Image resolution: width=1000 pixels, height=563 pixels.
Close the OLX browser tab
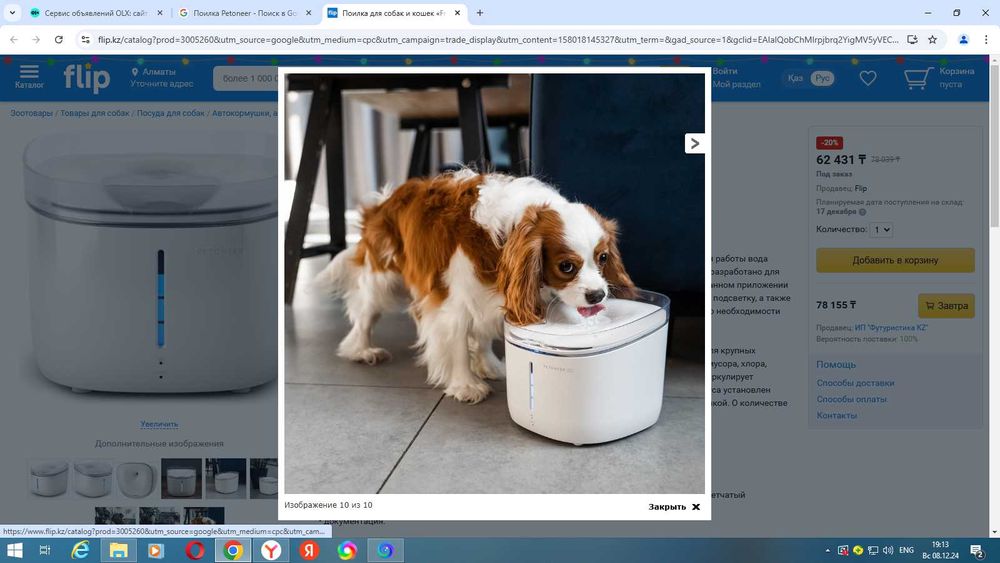[x=160, y=13]
